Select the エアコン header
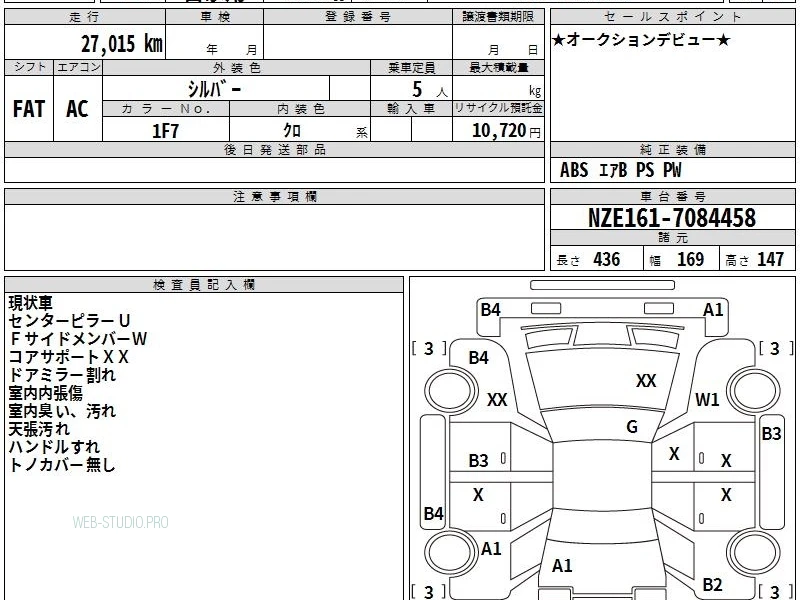Viewport: 800px width, 600px height. pyautogui.click(x=78, y=67)
